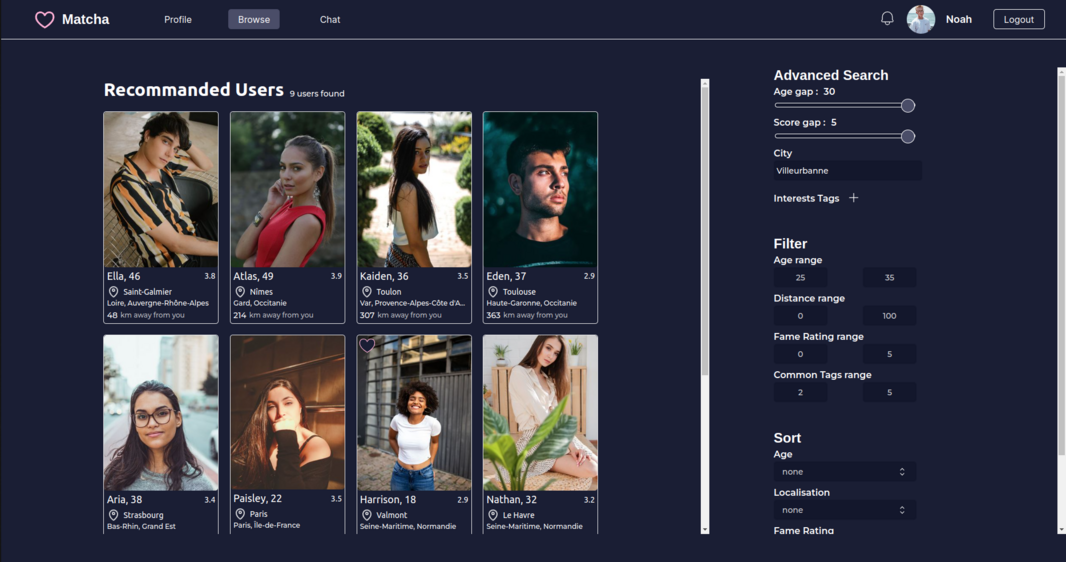Go to the Profile page

(178, 20)
